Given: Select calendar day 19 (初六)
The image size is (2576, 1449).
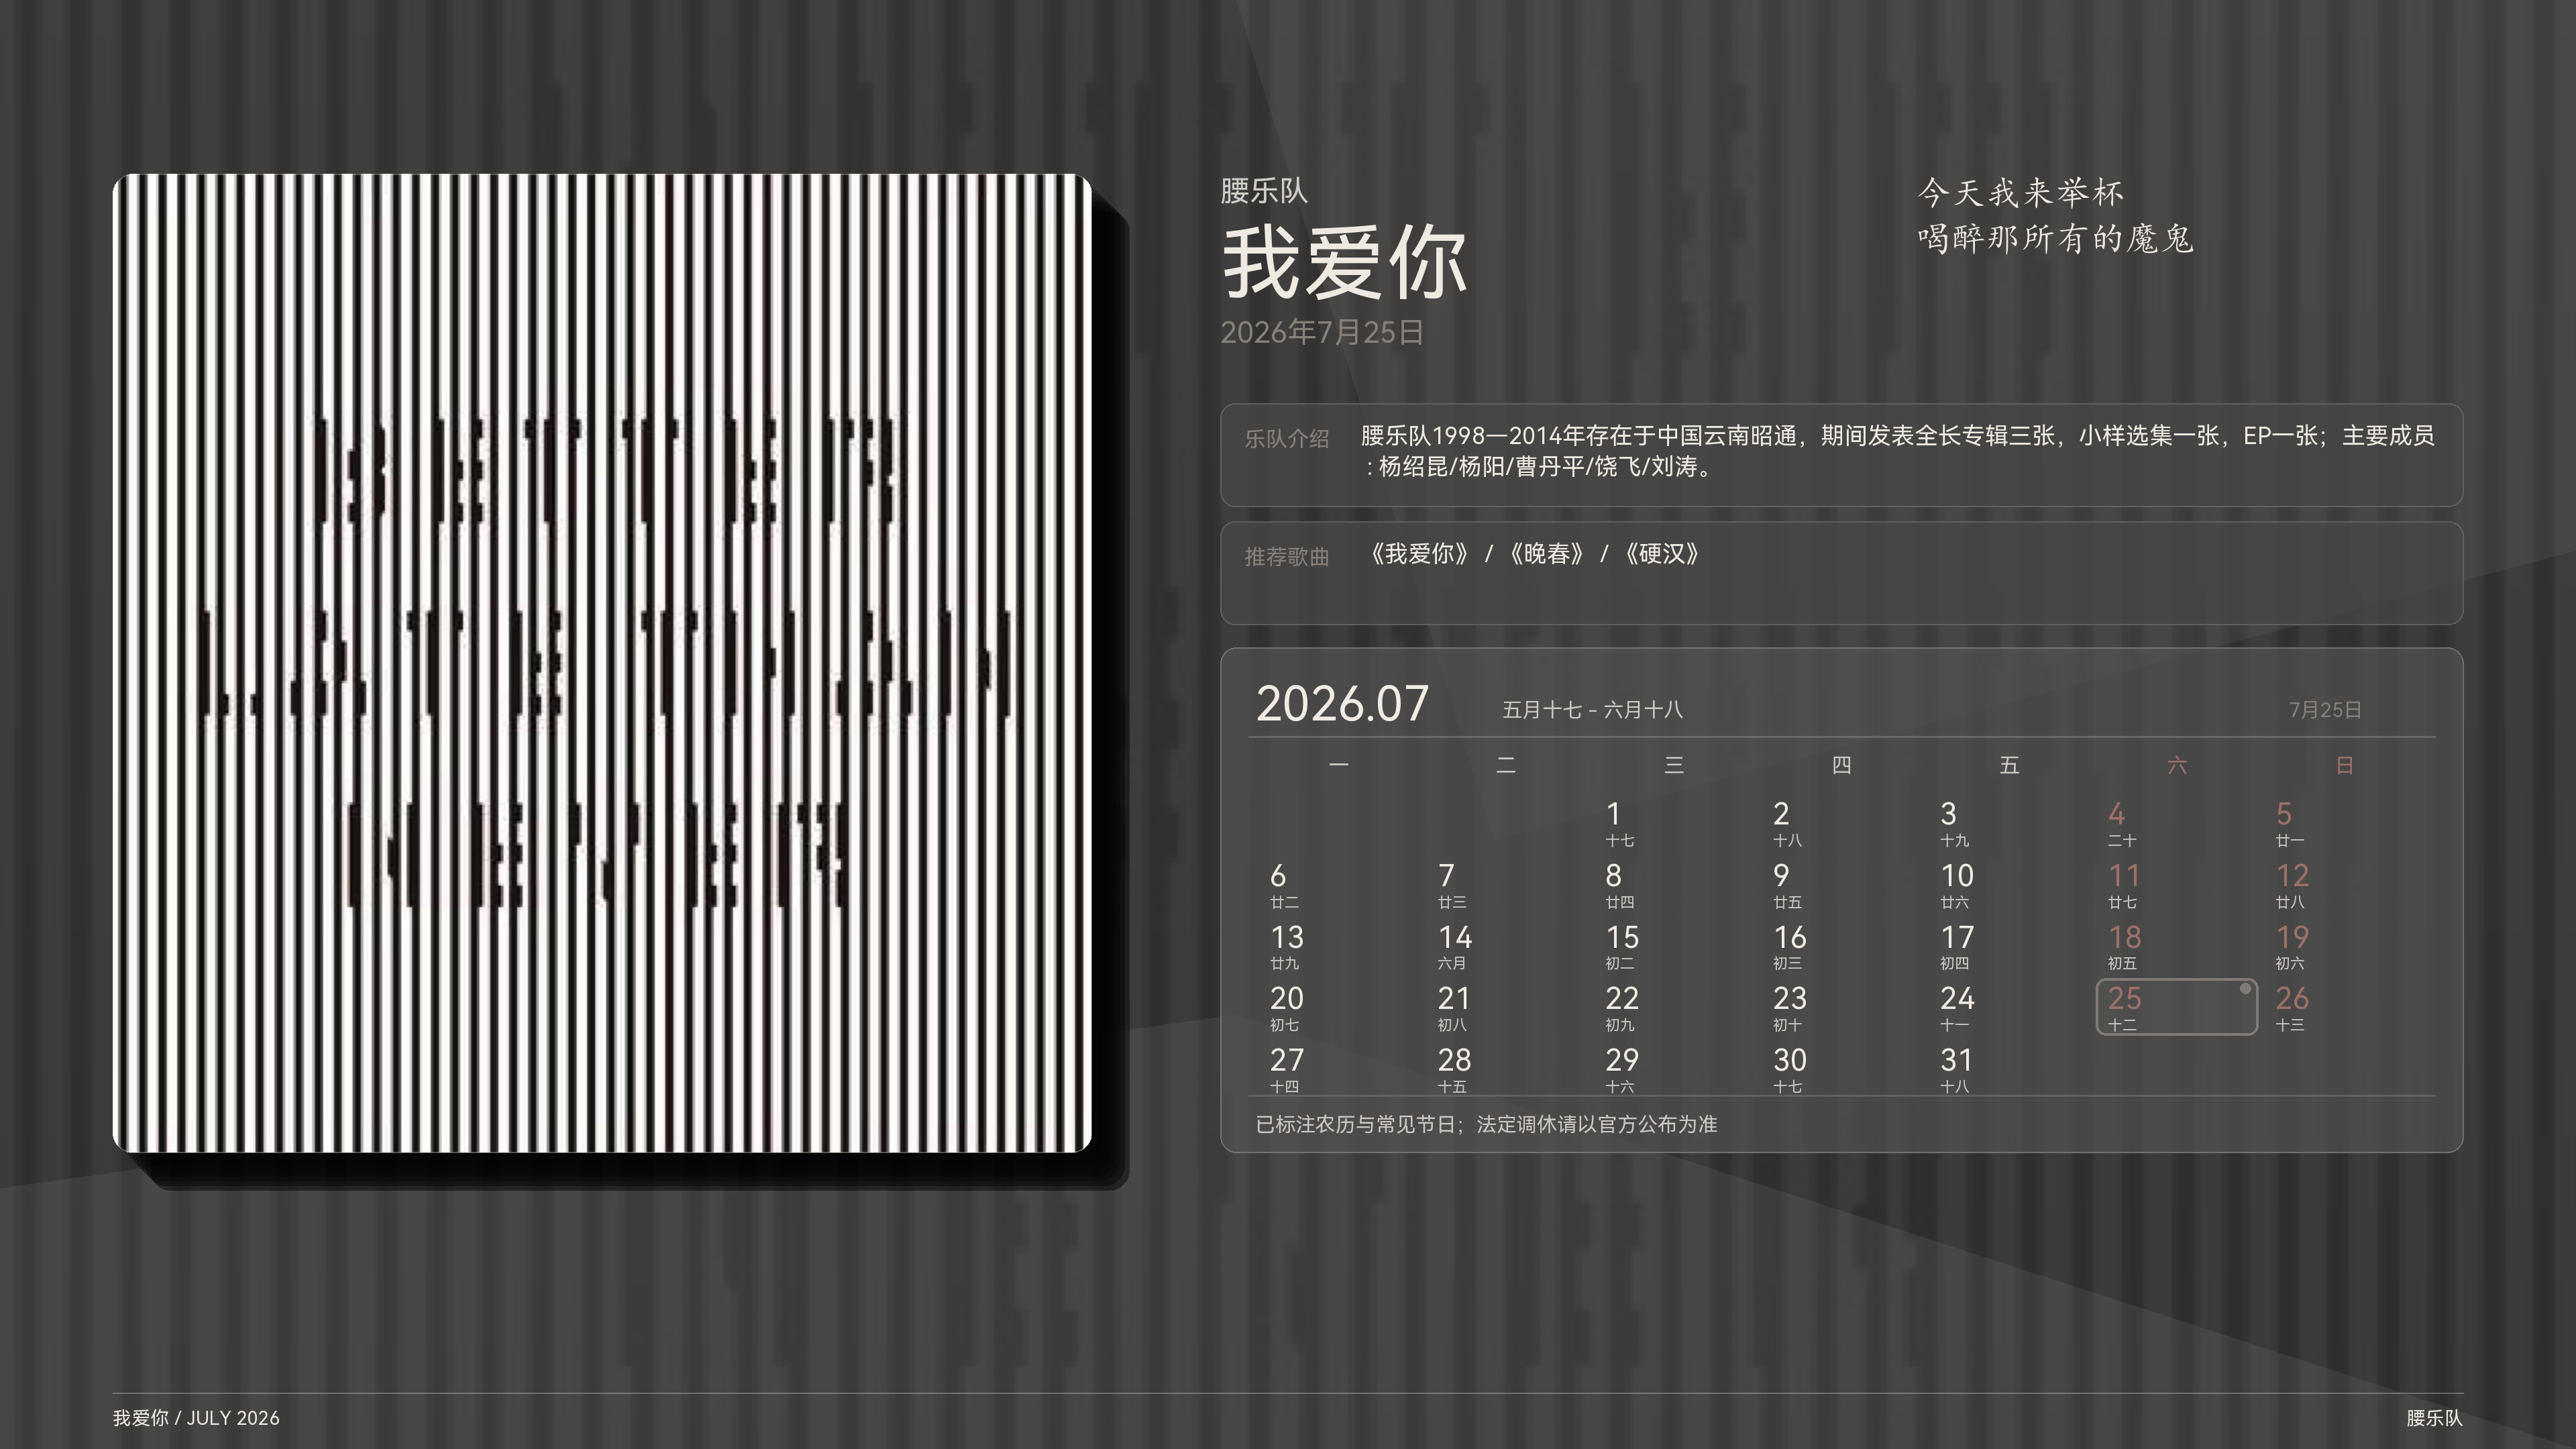Looking at the screenshot, I should 2292,946.
